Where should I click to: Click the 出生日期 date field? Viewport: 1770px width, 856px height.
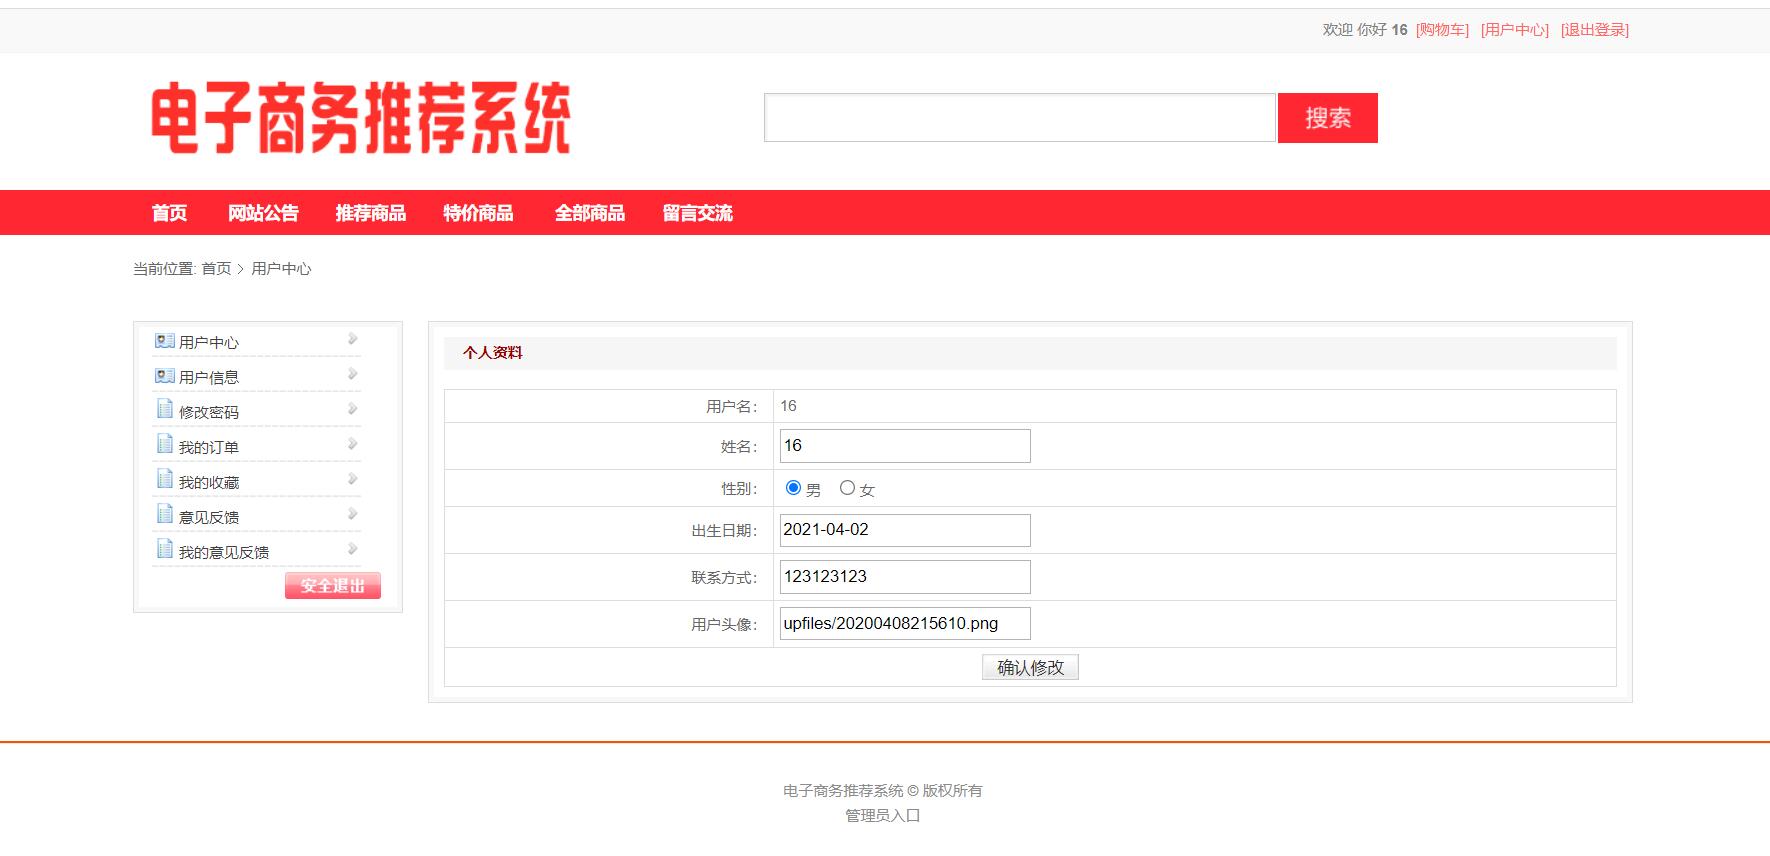[905, 530]
